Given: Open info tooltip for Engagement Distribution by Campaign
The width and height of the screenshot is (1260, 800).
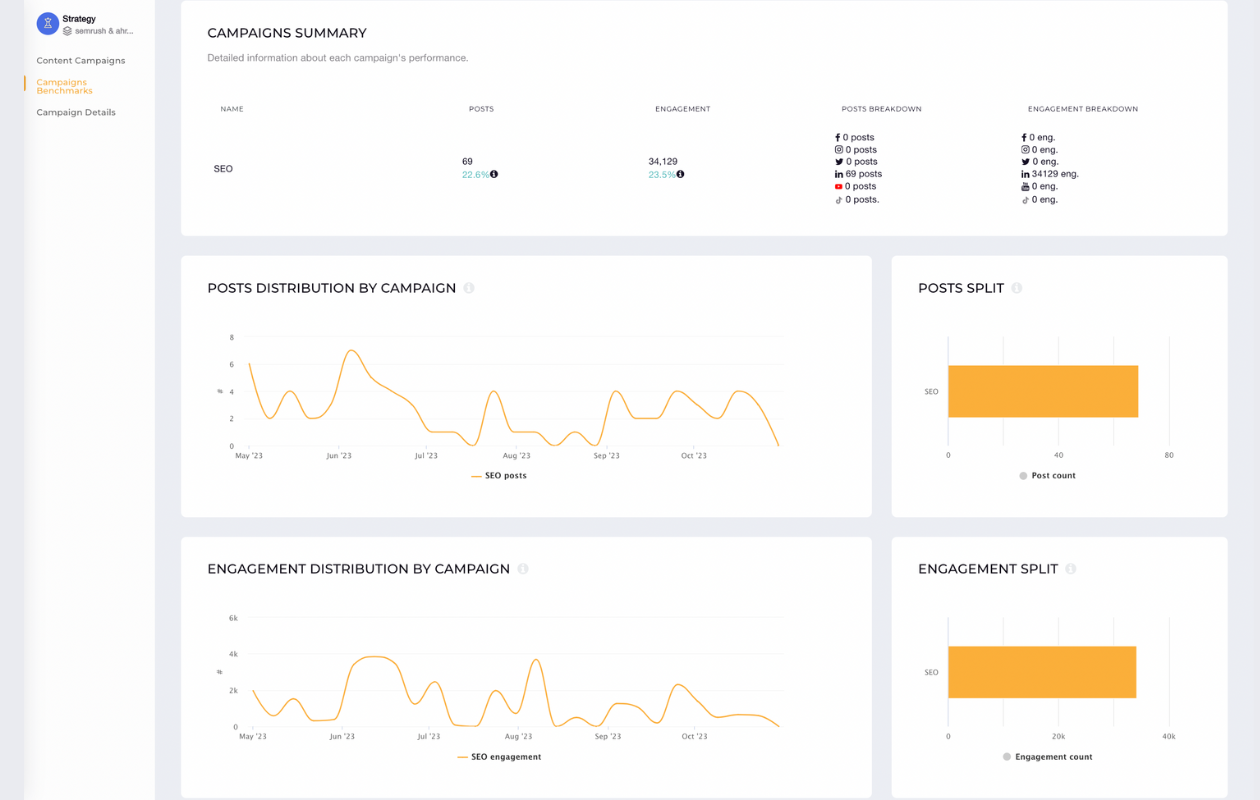Looking at the screenshot, I should [523, 569].
